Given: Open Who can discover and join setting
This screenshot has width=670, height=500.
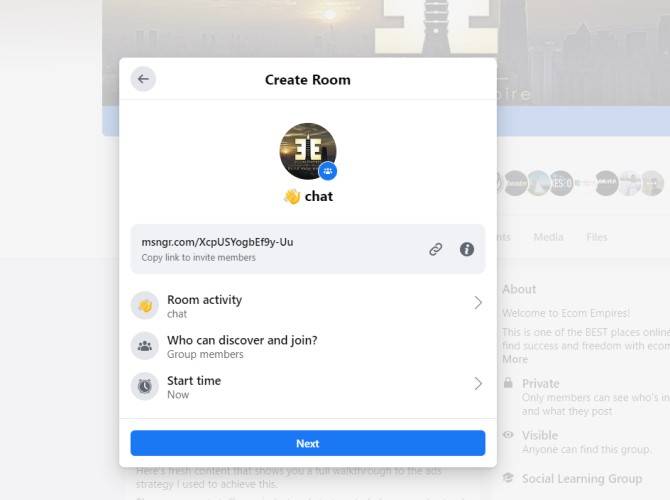Looking at the screenshot, I should tap(308, 346).
